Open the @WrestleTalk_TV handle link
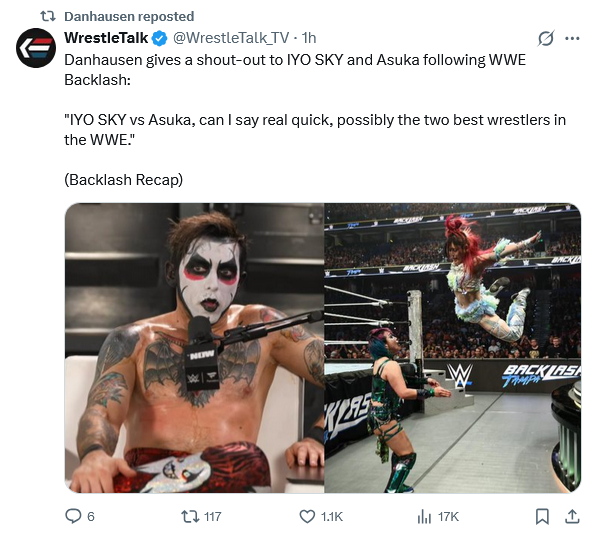The height and width of the screenshot is (538, 598). tap(231, 38)
